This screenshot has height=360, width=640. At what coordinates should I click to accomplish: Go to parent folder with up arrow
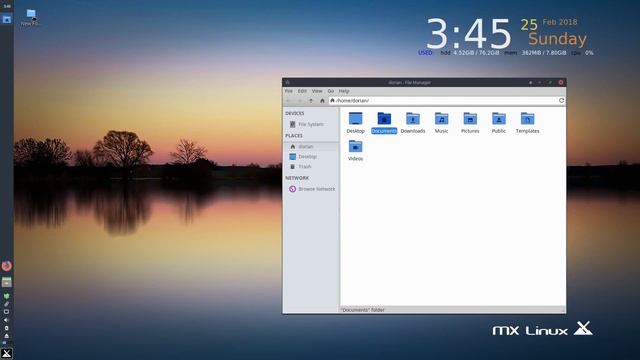point(311,100)
